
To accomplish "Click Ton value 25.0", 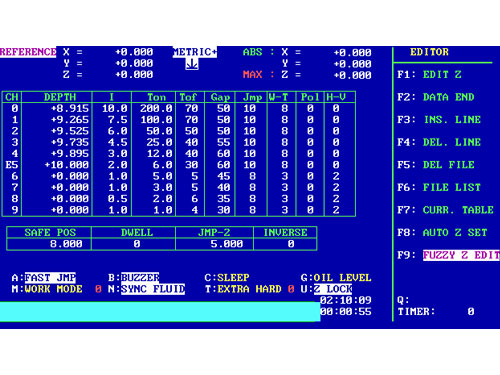I will (x=159, y=142).
